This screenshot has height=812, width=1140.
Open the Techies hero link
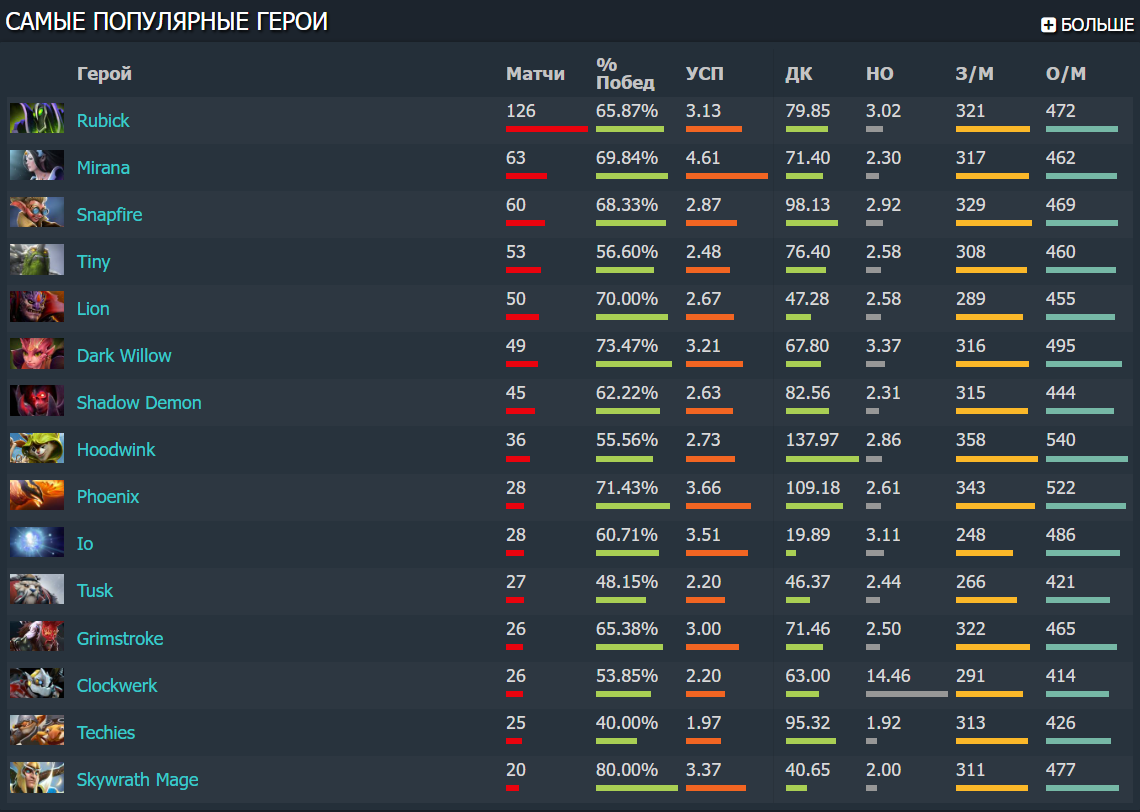[106, 733]
